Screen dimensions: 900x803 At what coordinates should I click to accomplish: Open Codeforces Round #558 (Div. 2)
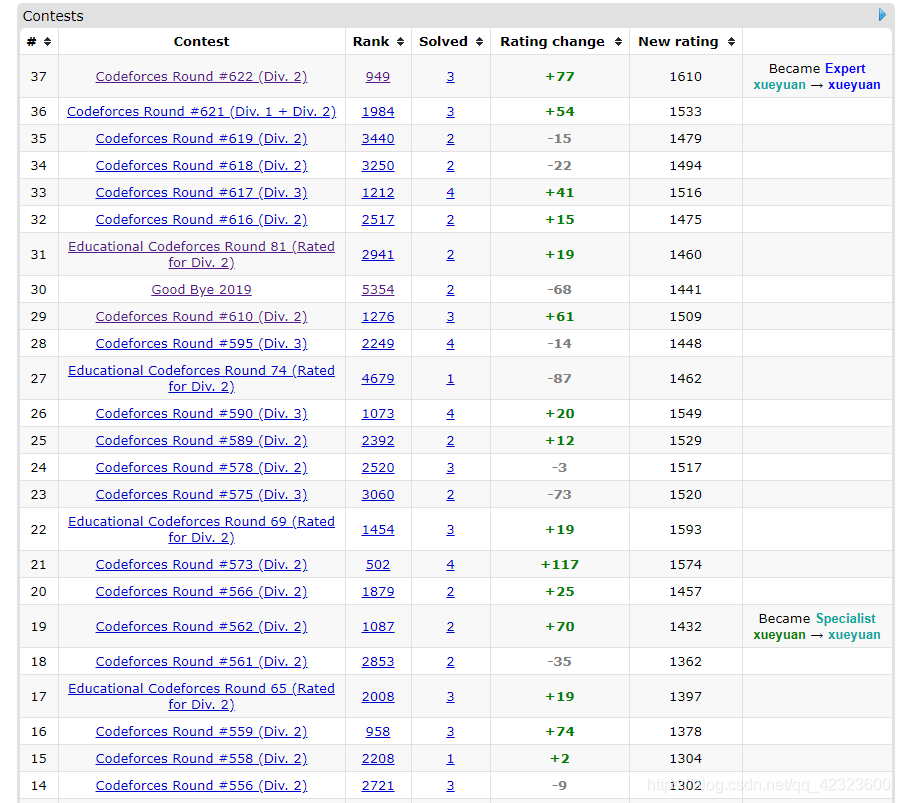pos(201,758)
